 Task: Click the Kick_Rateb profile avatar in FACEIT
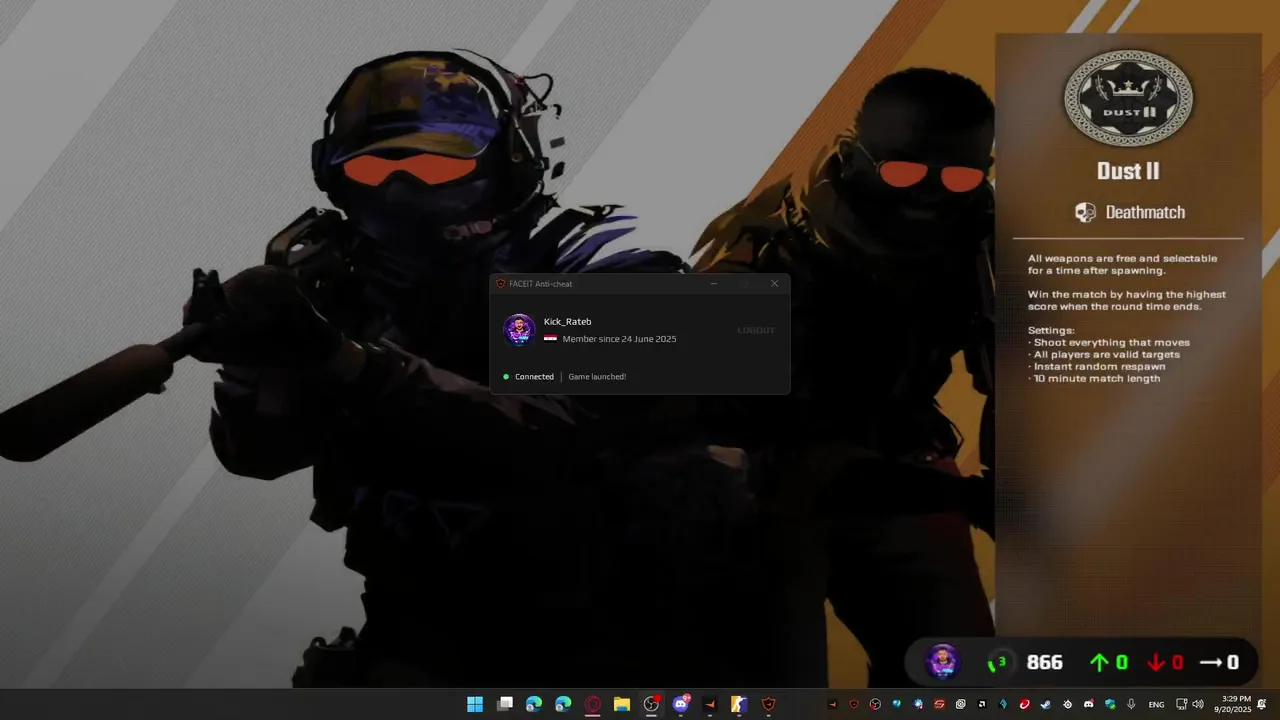(x=519, y=330)
